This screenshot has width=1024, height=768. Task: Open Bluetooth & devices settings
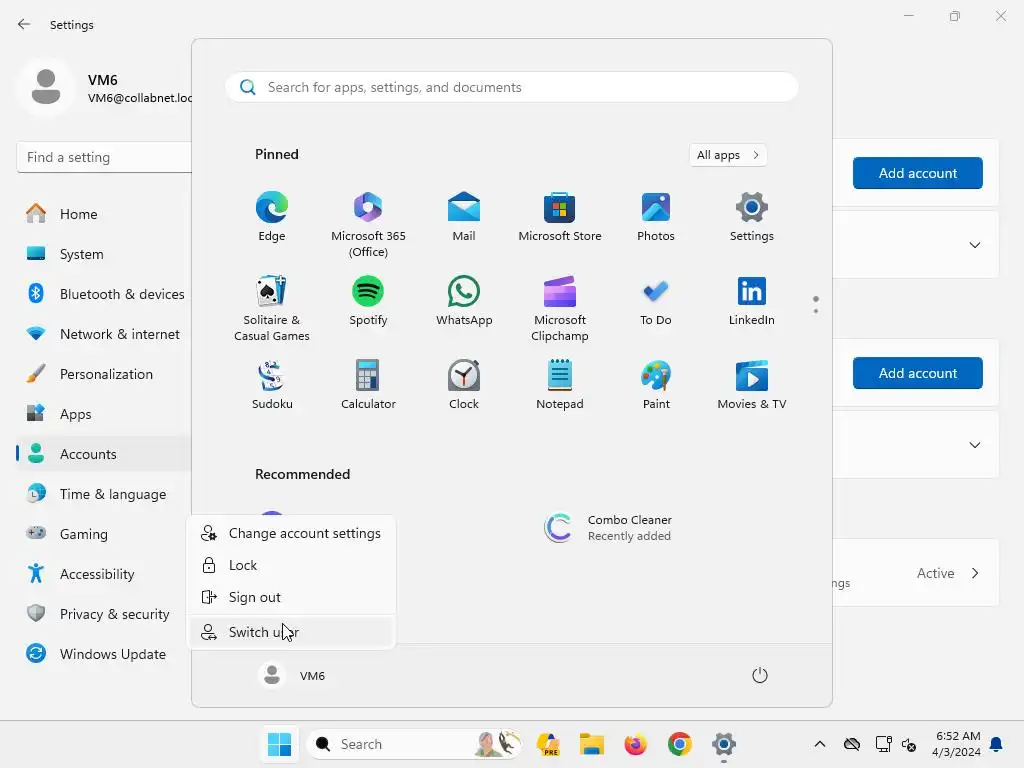pyautogui.click(x=104, y=294)
